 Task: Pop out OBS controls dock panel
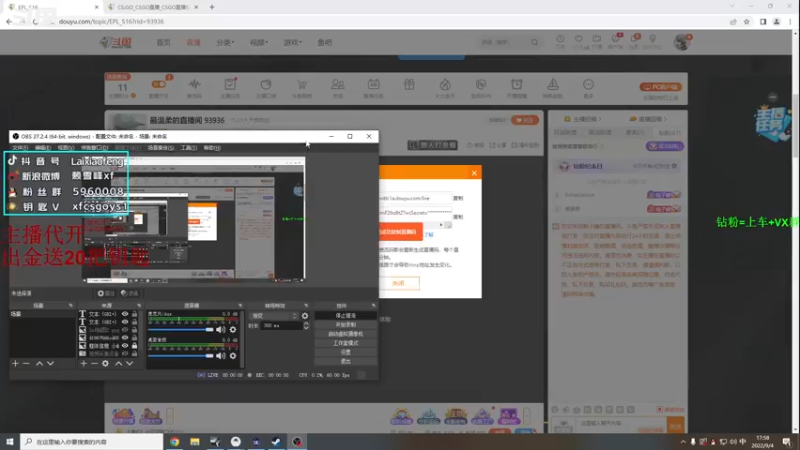[x=373, y=306]
